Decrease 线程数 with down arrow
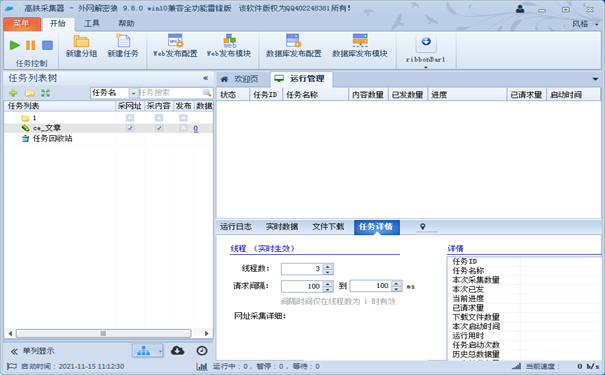The image size is (605, 375). pos(328,272)
